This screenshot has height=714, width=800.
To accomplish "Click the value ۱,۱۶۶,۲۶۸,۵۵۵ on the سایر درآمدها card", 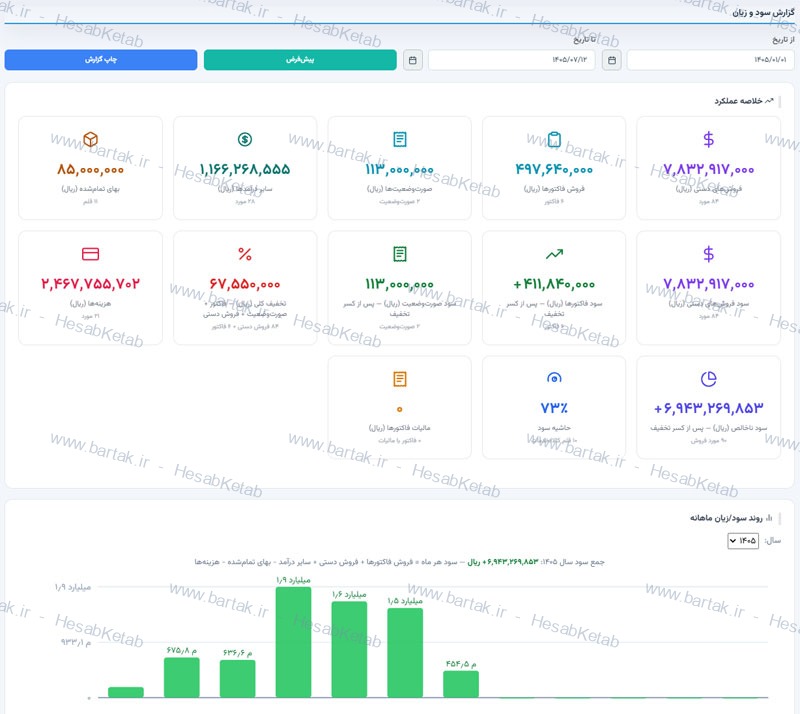I will (x=245, y=169).
